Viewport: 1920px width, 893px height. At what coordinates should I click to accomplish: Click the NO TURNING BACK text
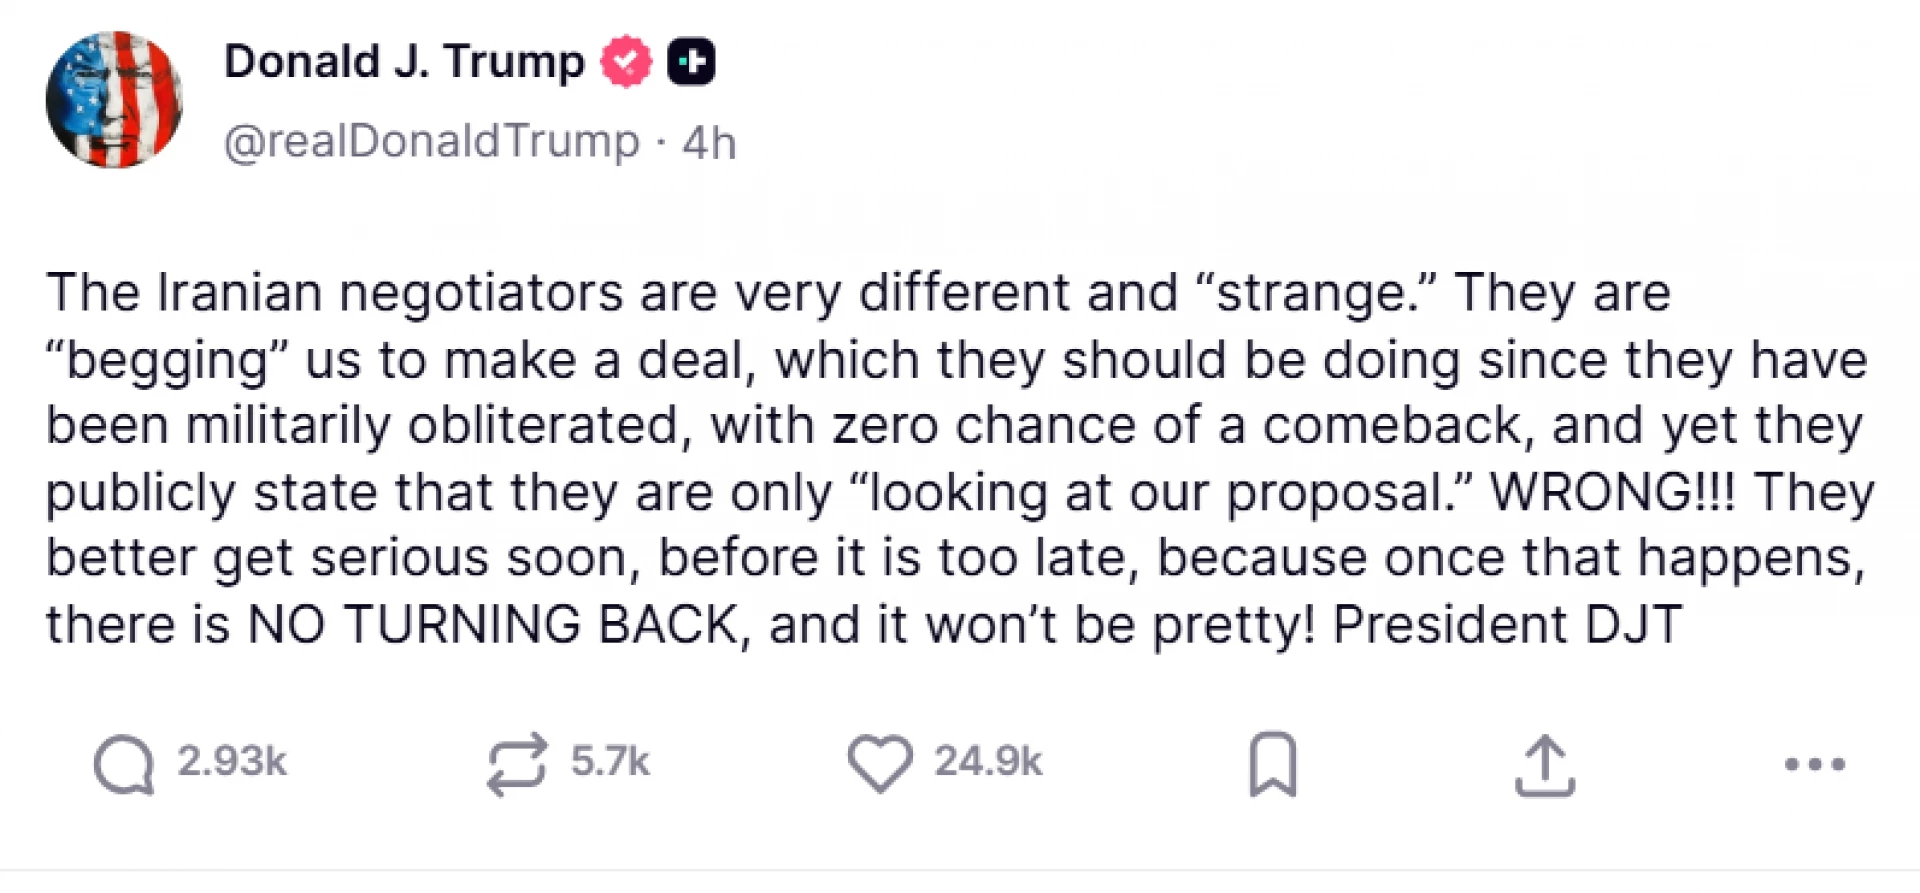[494, 625]
